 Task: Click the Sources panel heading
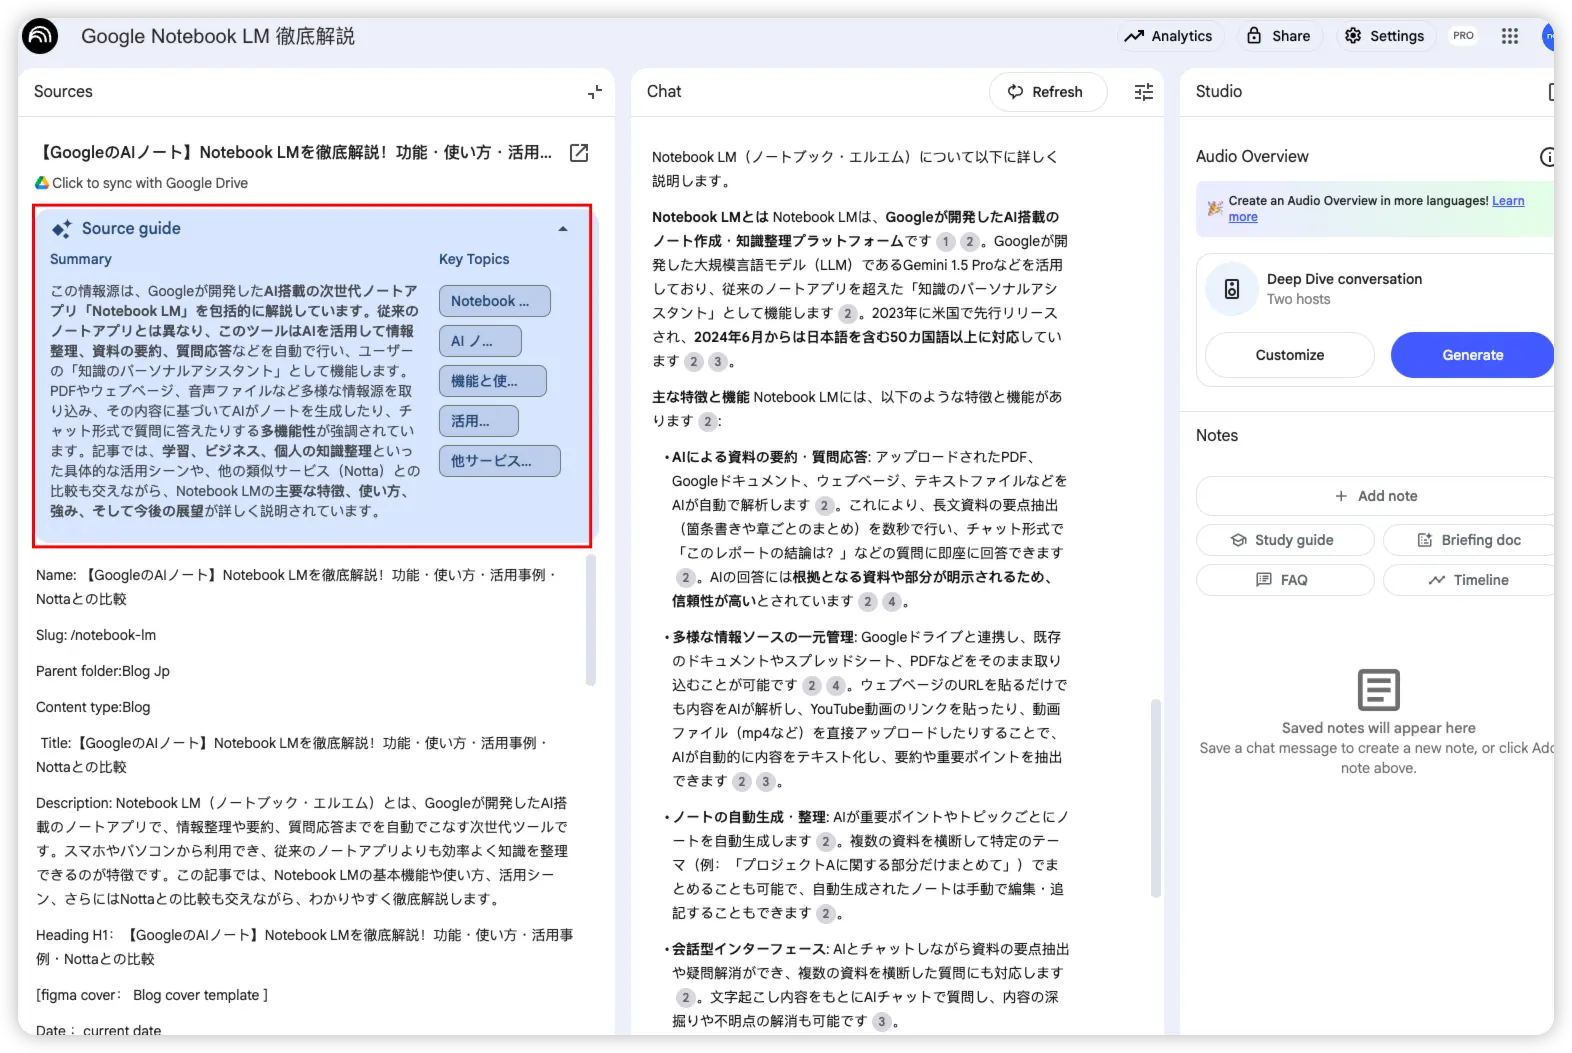pyautogui.click(x=63, y=92)
